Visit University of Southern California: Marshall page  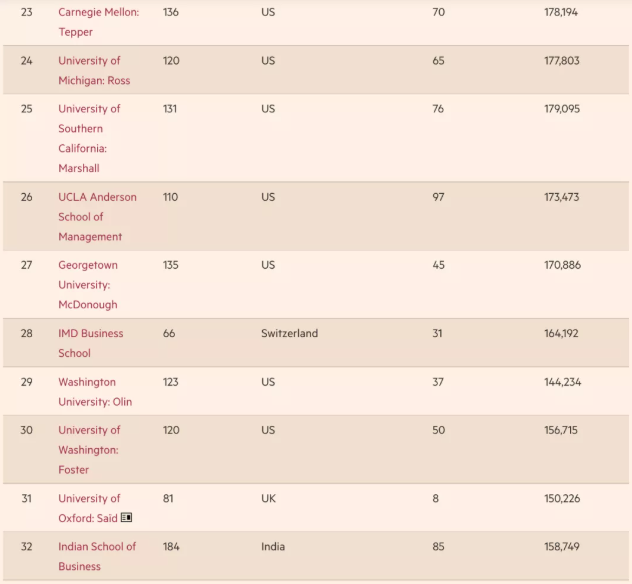89,138
